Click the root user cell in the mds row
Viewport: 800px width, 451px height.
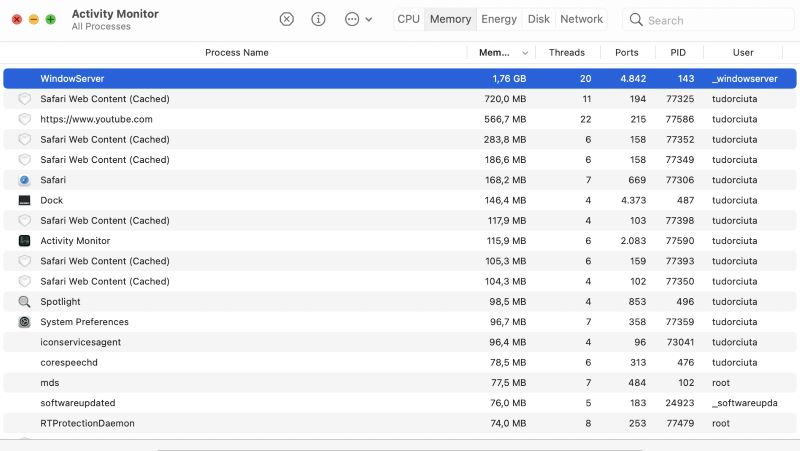[721, 383]
